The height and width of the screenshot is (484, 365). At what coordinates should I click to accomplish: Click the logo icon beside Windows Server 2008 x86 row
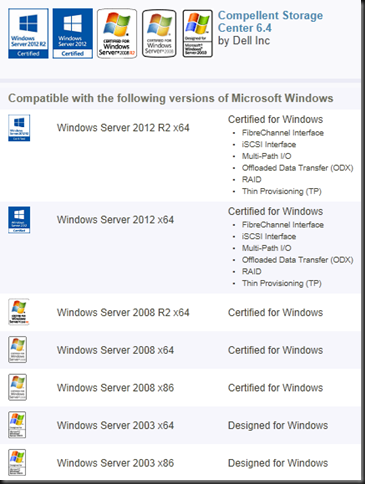tap(17, 387)
